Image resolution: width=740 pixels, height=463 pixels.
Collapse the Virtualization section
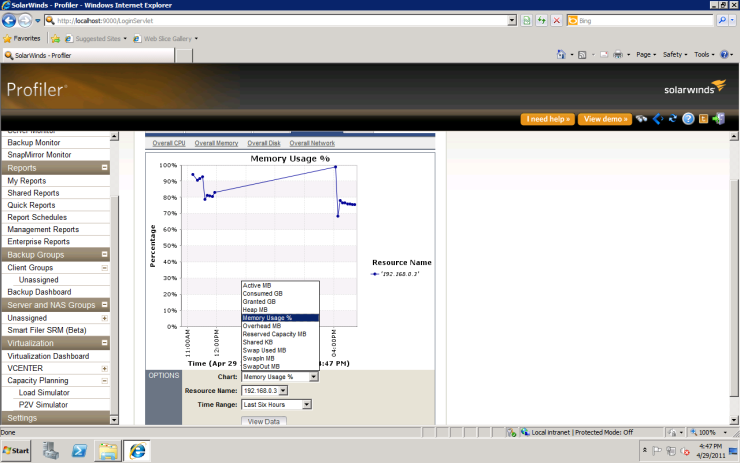click(x=105, y=343)
